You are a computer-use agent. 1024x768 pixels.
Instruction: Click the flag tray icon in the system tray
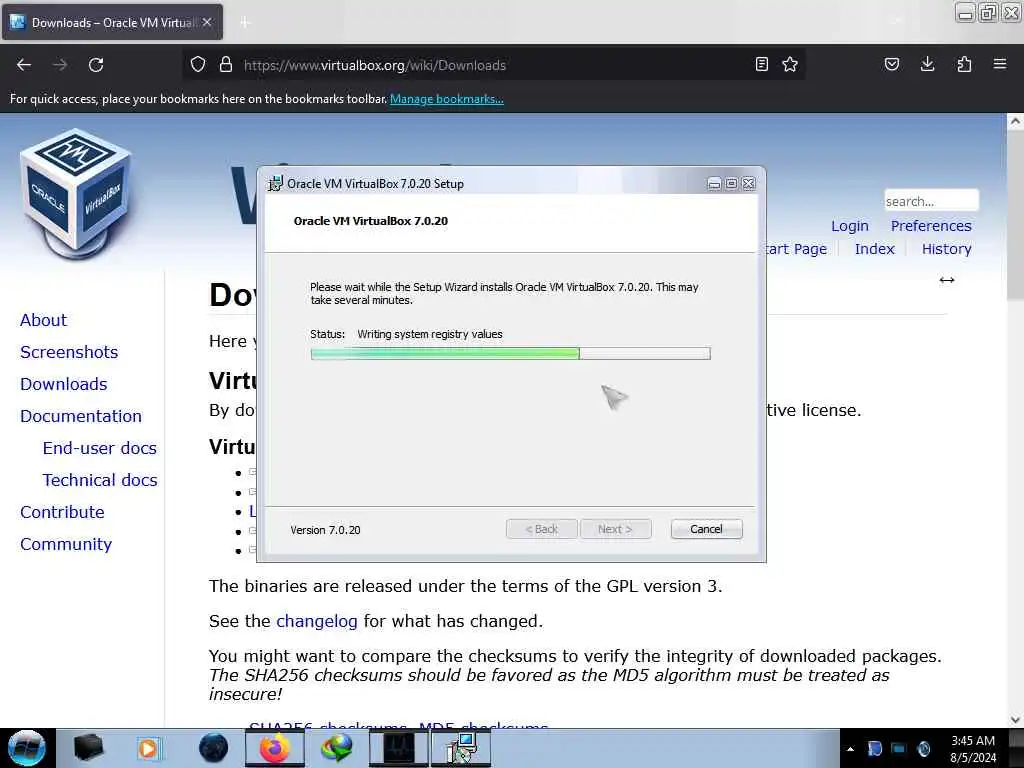tap(875, 748)
